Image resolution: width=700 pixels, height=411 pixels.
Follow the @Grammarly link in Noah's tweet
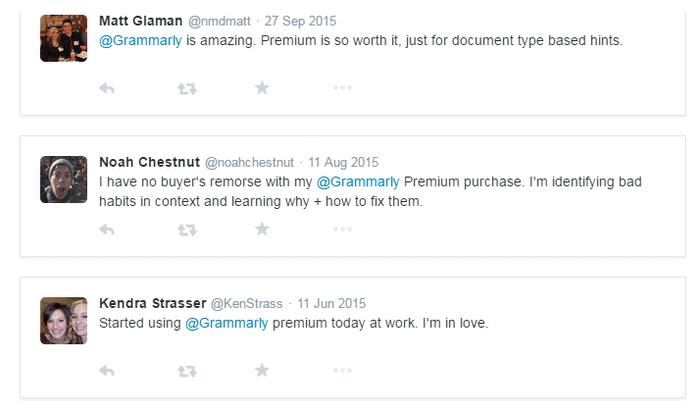(x=357, y=182)
